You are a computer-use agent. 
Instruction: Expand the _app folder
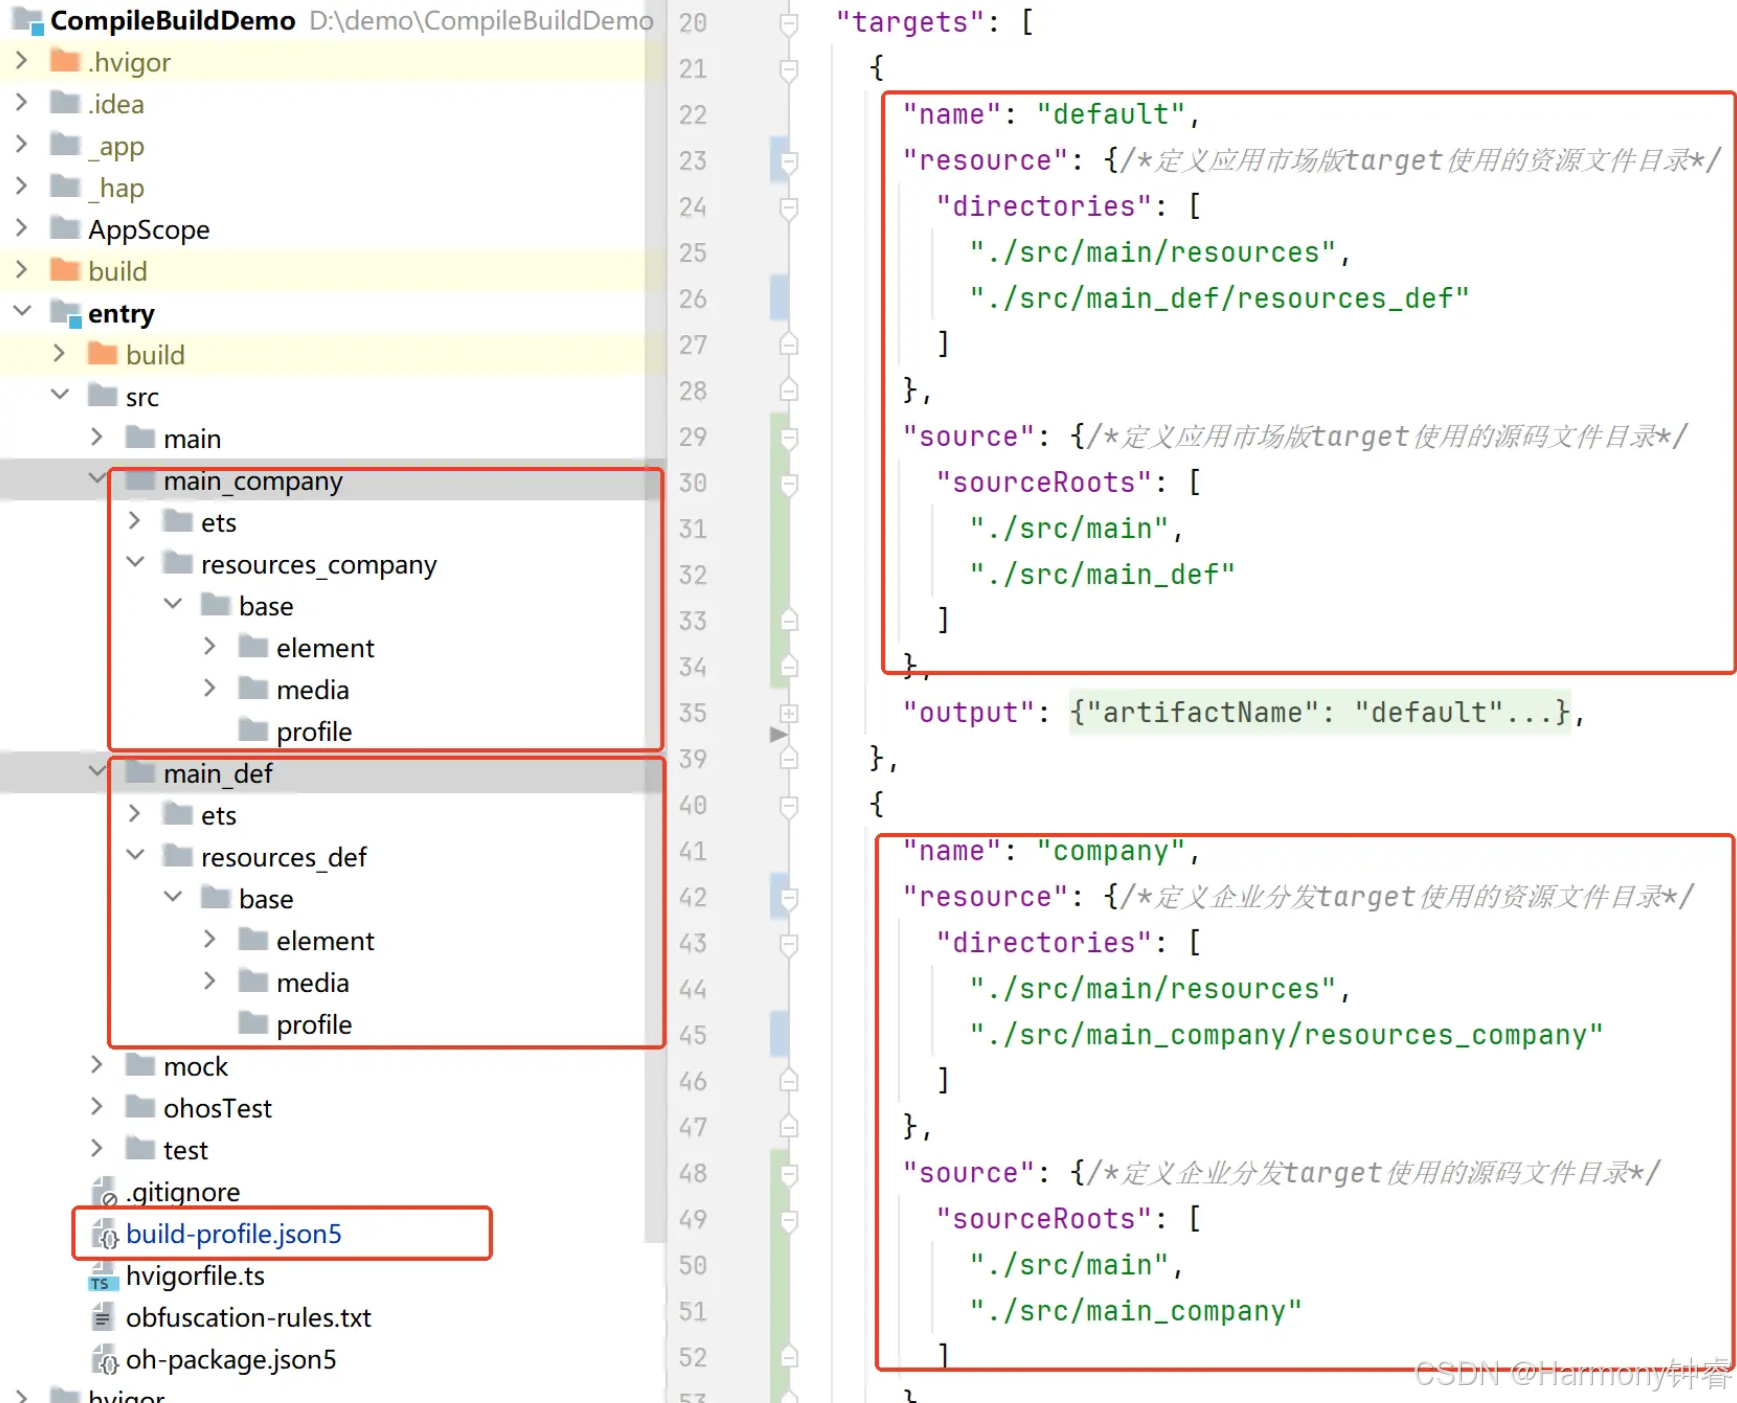pos(21,145)
